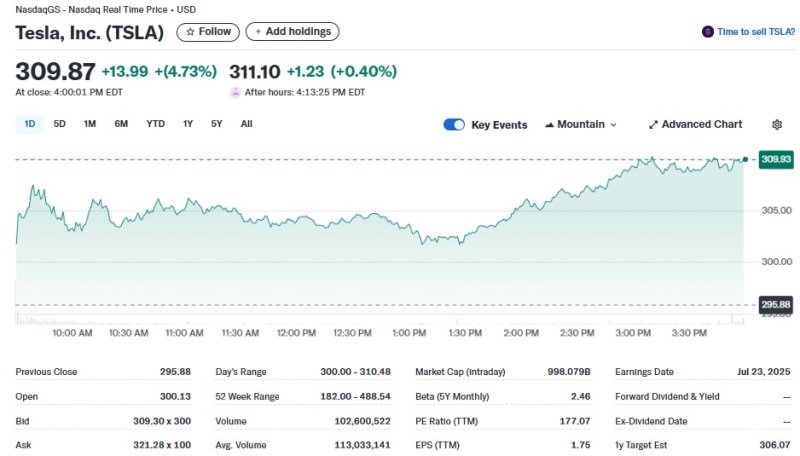Select the 1Y chart range
The width and height of the screenshot is (800, 456).
coord(188,124)
